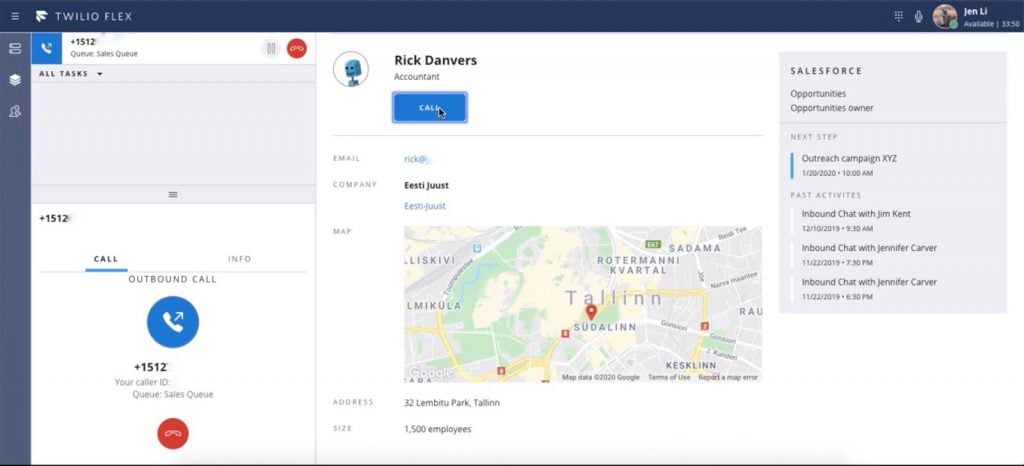Mute the microphone in top bar
Screen dimensions: 1024x466
pos(918,16)
